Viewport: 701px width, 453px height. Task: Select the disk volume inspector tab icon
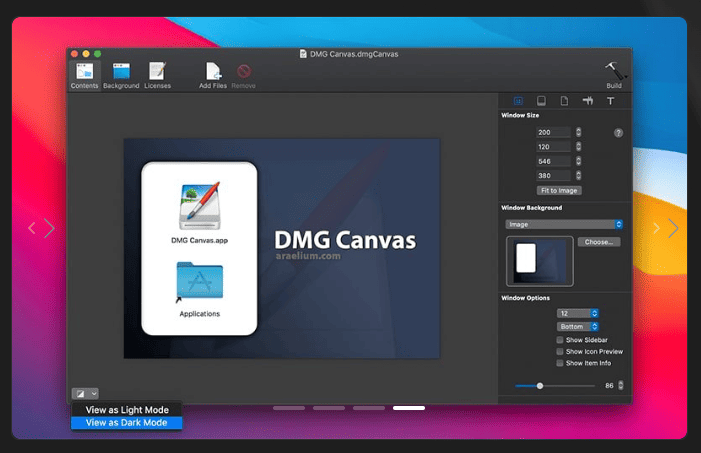point(541,101)
